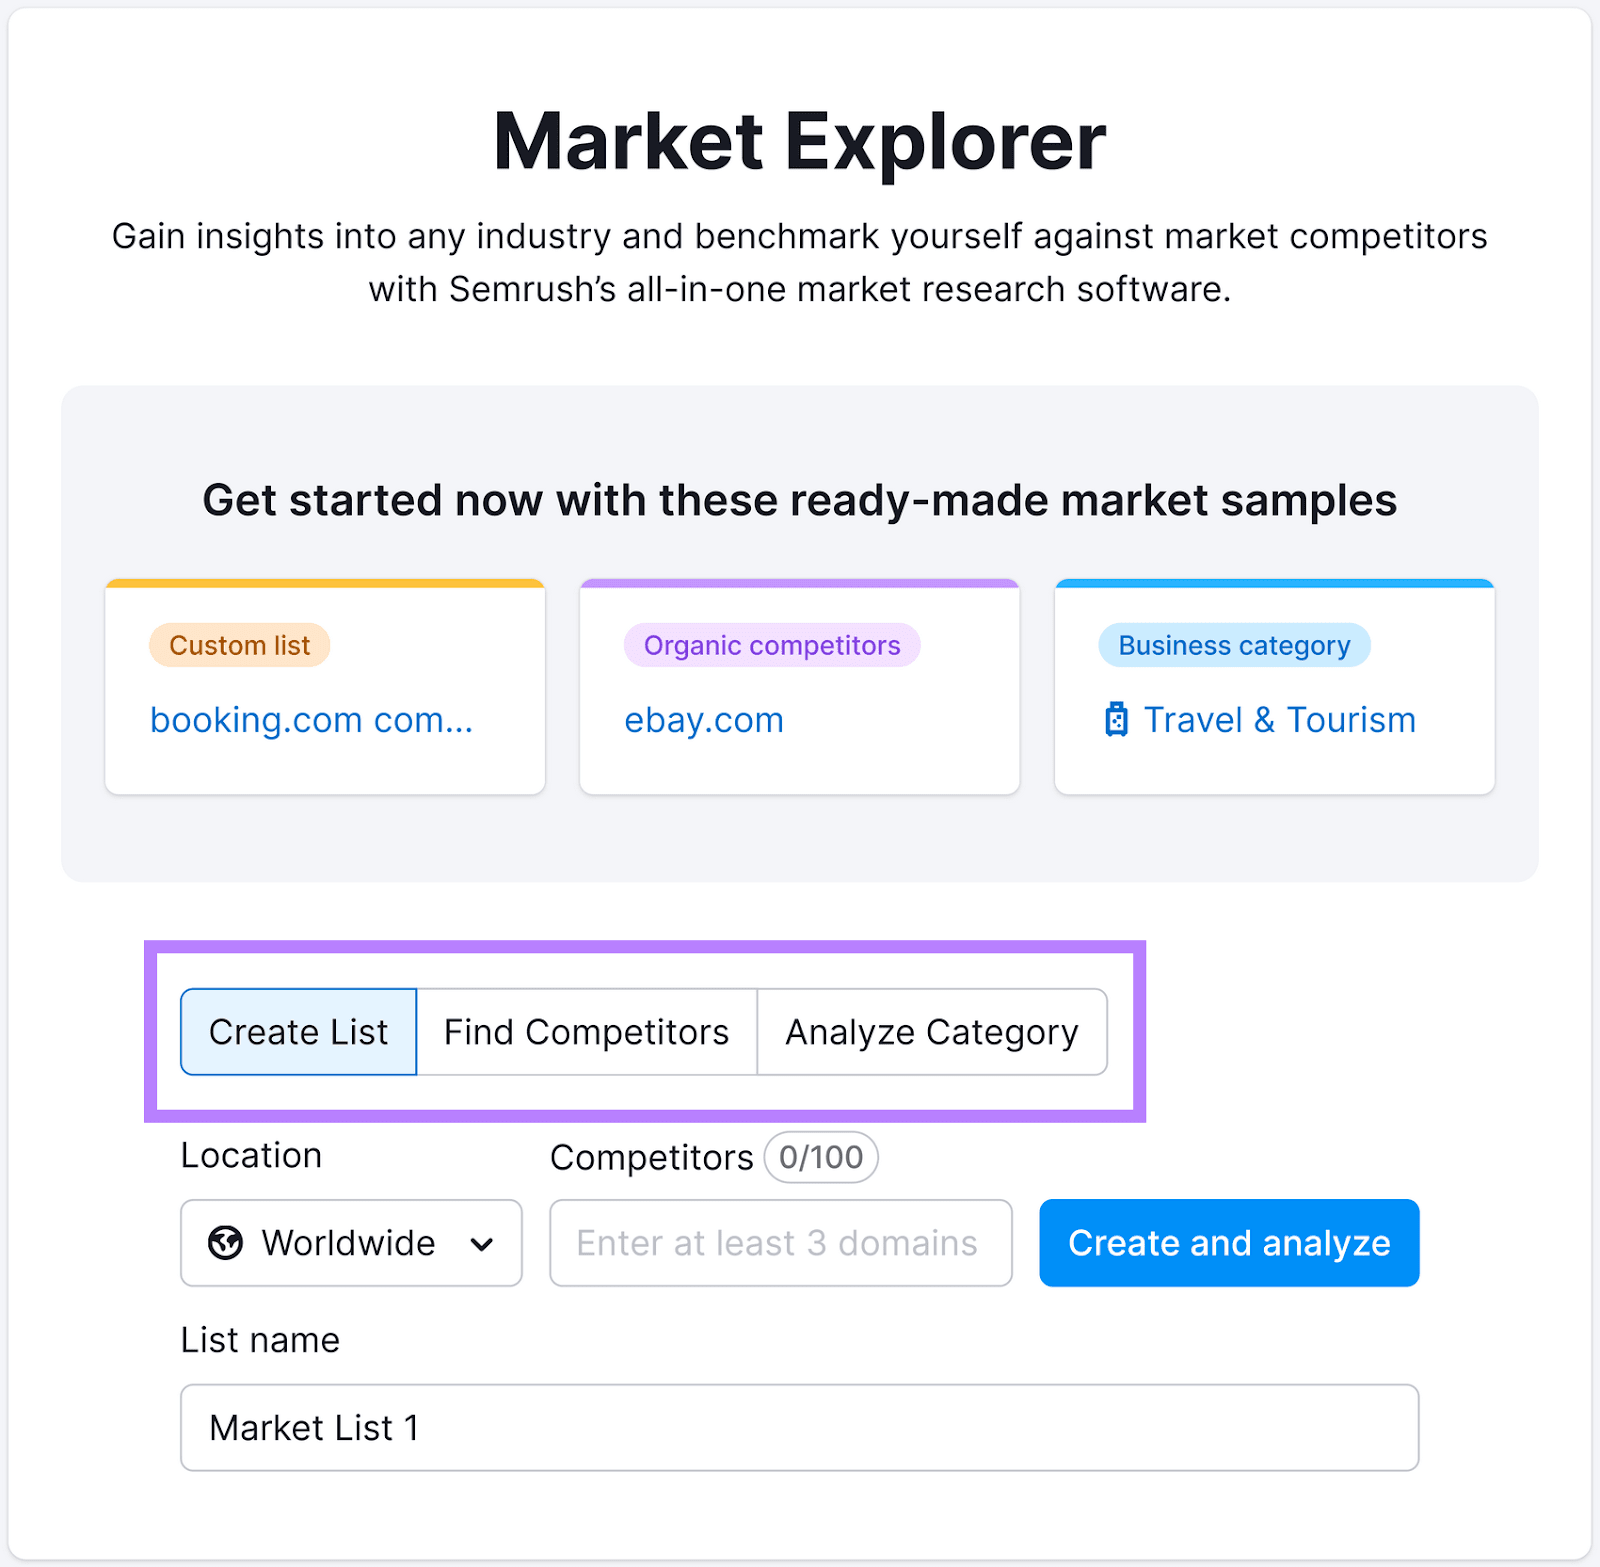Select the Travel & Tourism sample card
Screen dimensions: 1600x1567
click(x=1273, y=685)
